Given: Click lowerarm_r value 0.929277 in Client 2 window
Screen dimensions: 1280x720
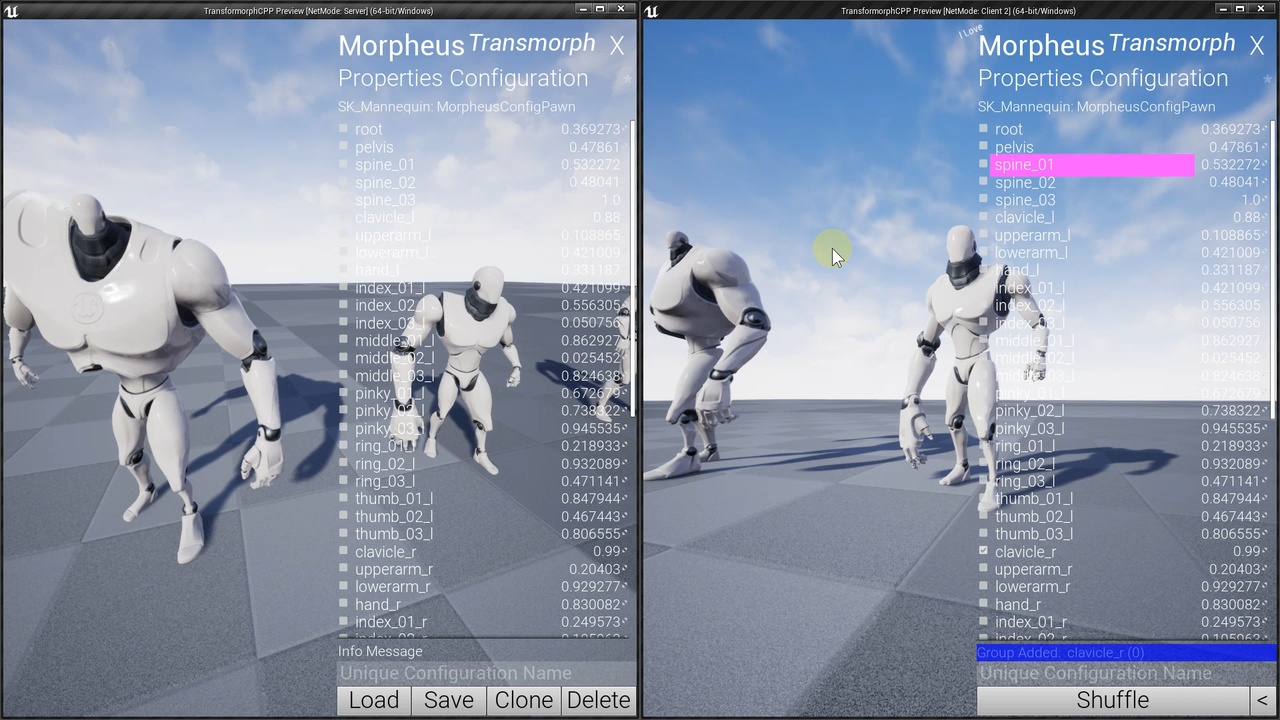Looking at the screenshot, I should (x=1230, y=587).
